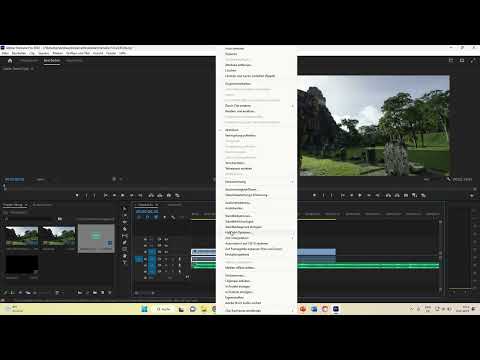Screen dimensions: 480x360
Task: Expand Clip-Keyframes einblenden submenu
Action: point(256,310)
